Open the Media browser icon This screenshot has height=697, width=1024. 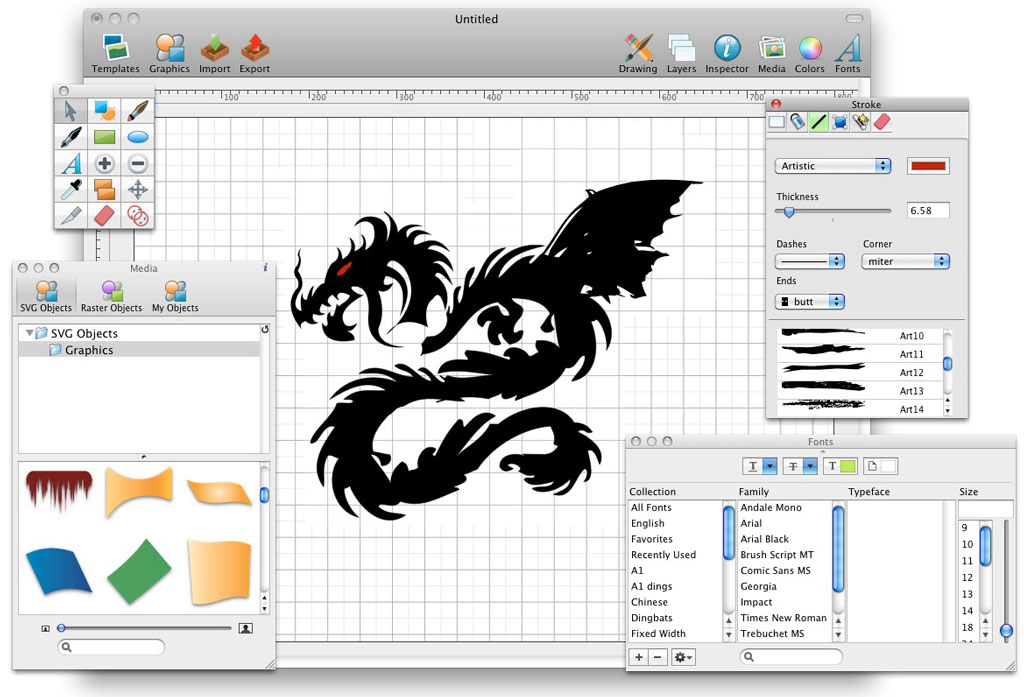coord(771,54)
